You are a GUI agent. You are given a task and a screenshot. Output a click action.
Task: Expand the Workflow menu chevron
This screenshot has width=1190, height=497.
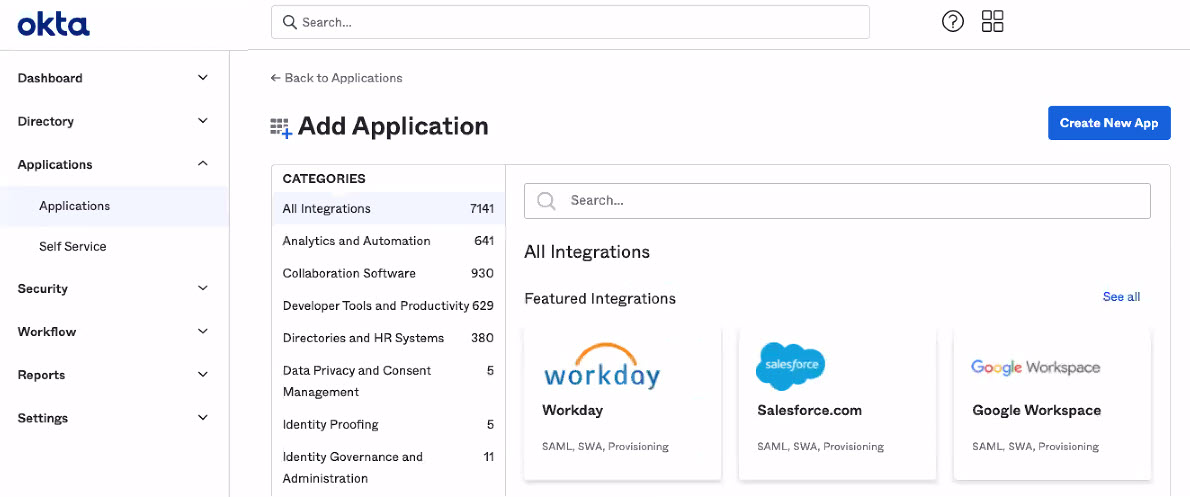(x=203, y=332)
